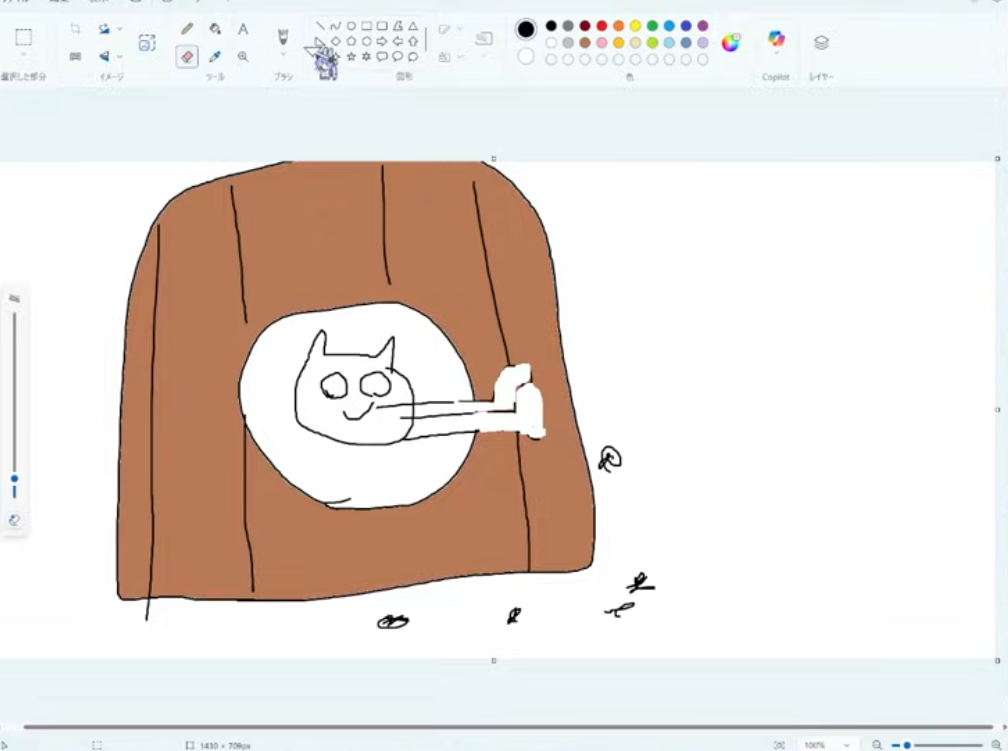Choose the red color swatch
Image resolution: width=1008 pixels, height=751 pixels.
pos(601,26)
